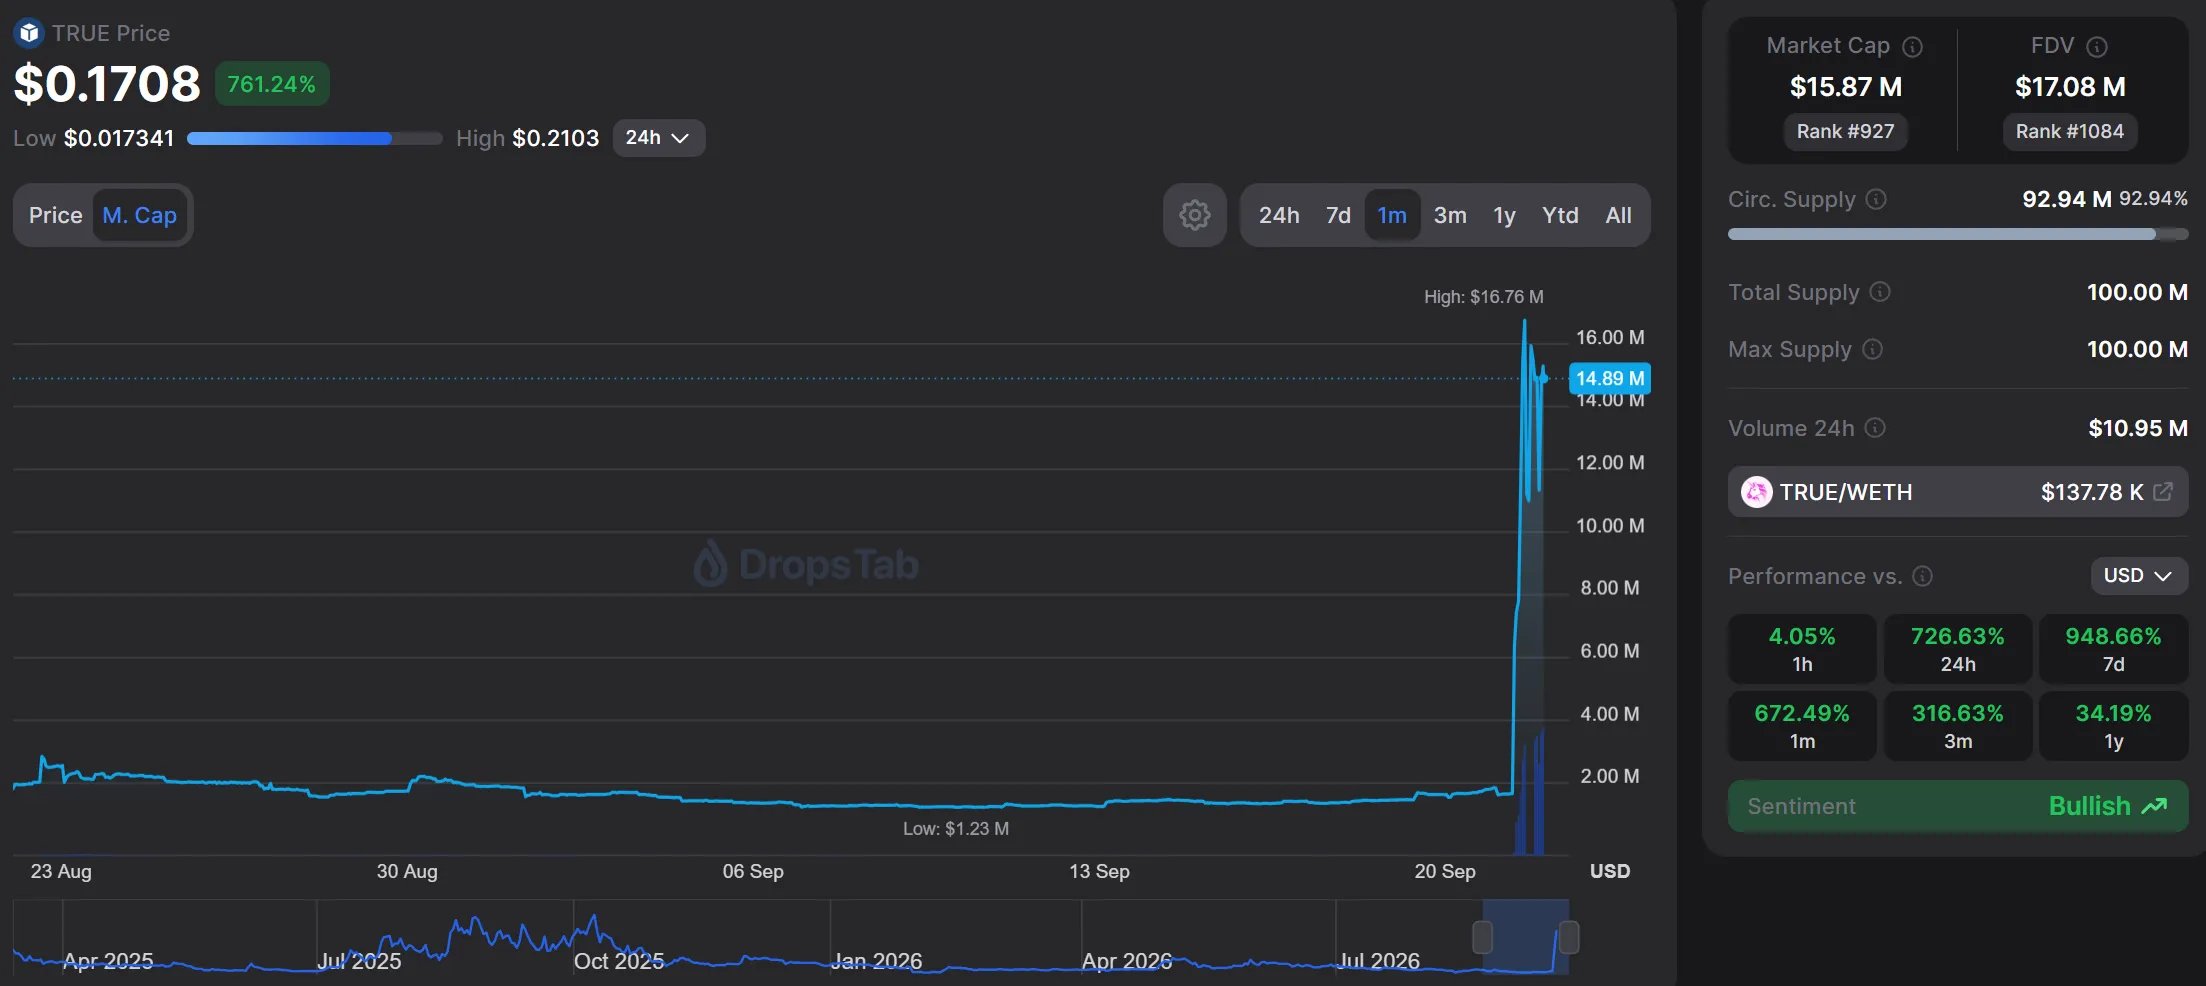2206x986 pixels.
Task: Click the Total Supply info icon
Action: [x=1880, y=292]
